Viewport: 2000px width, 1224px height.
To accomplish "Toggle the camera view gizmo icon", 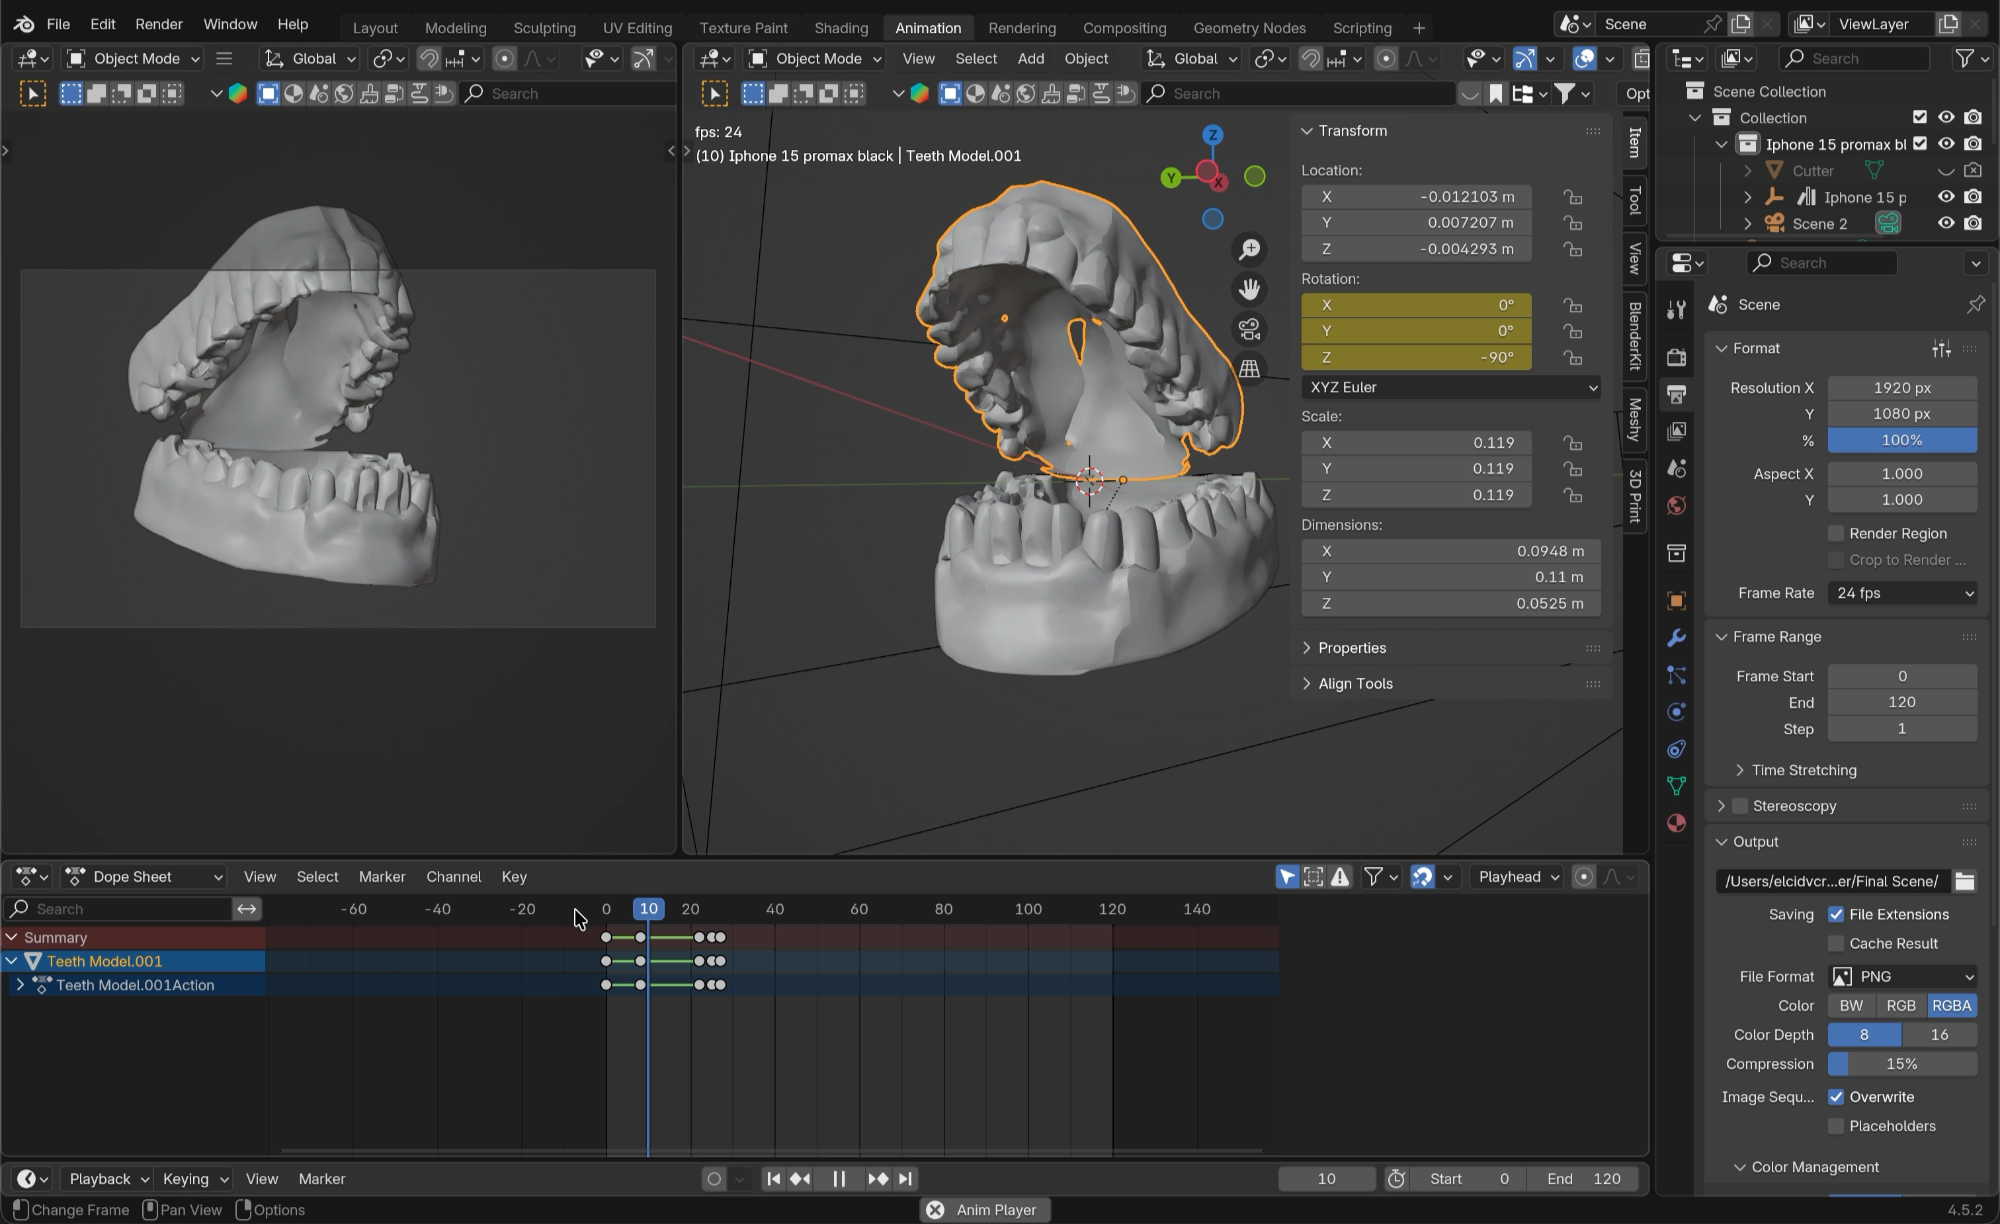I will [1250, 329].
